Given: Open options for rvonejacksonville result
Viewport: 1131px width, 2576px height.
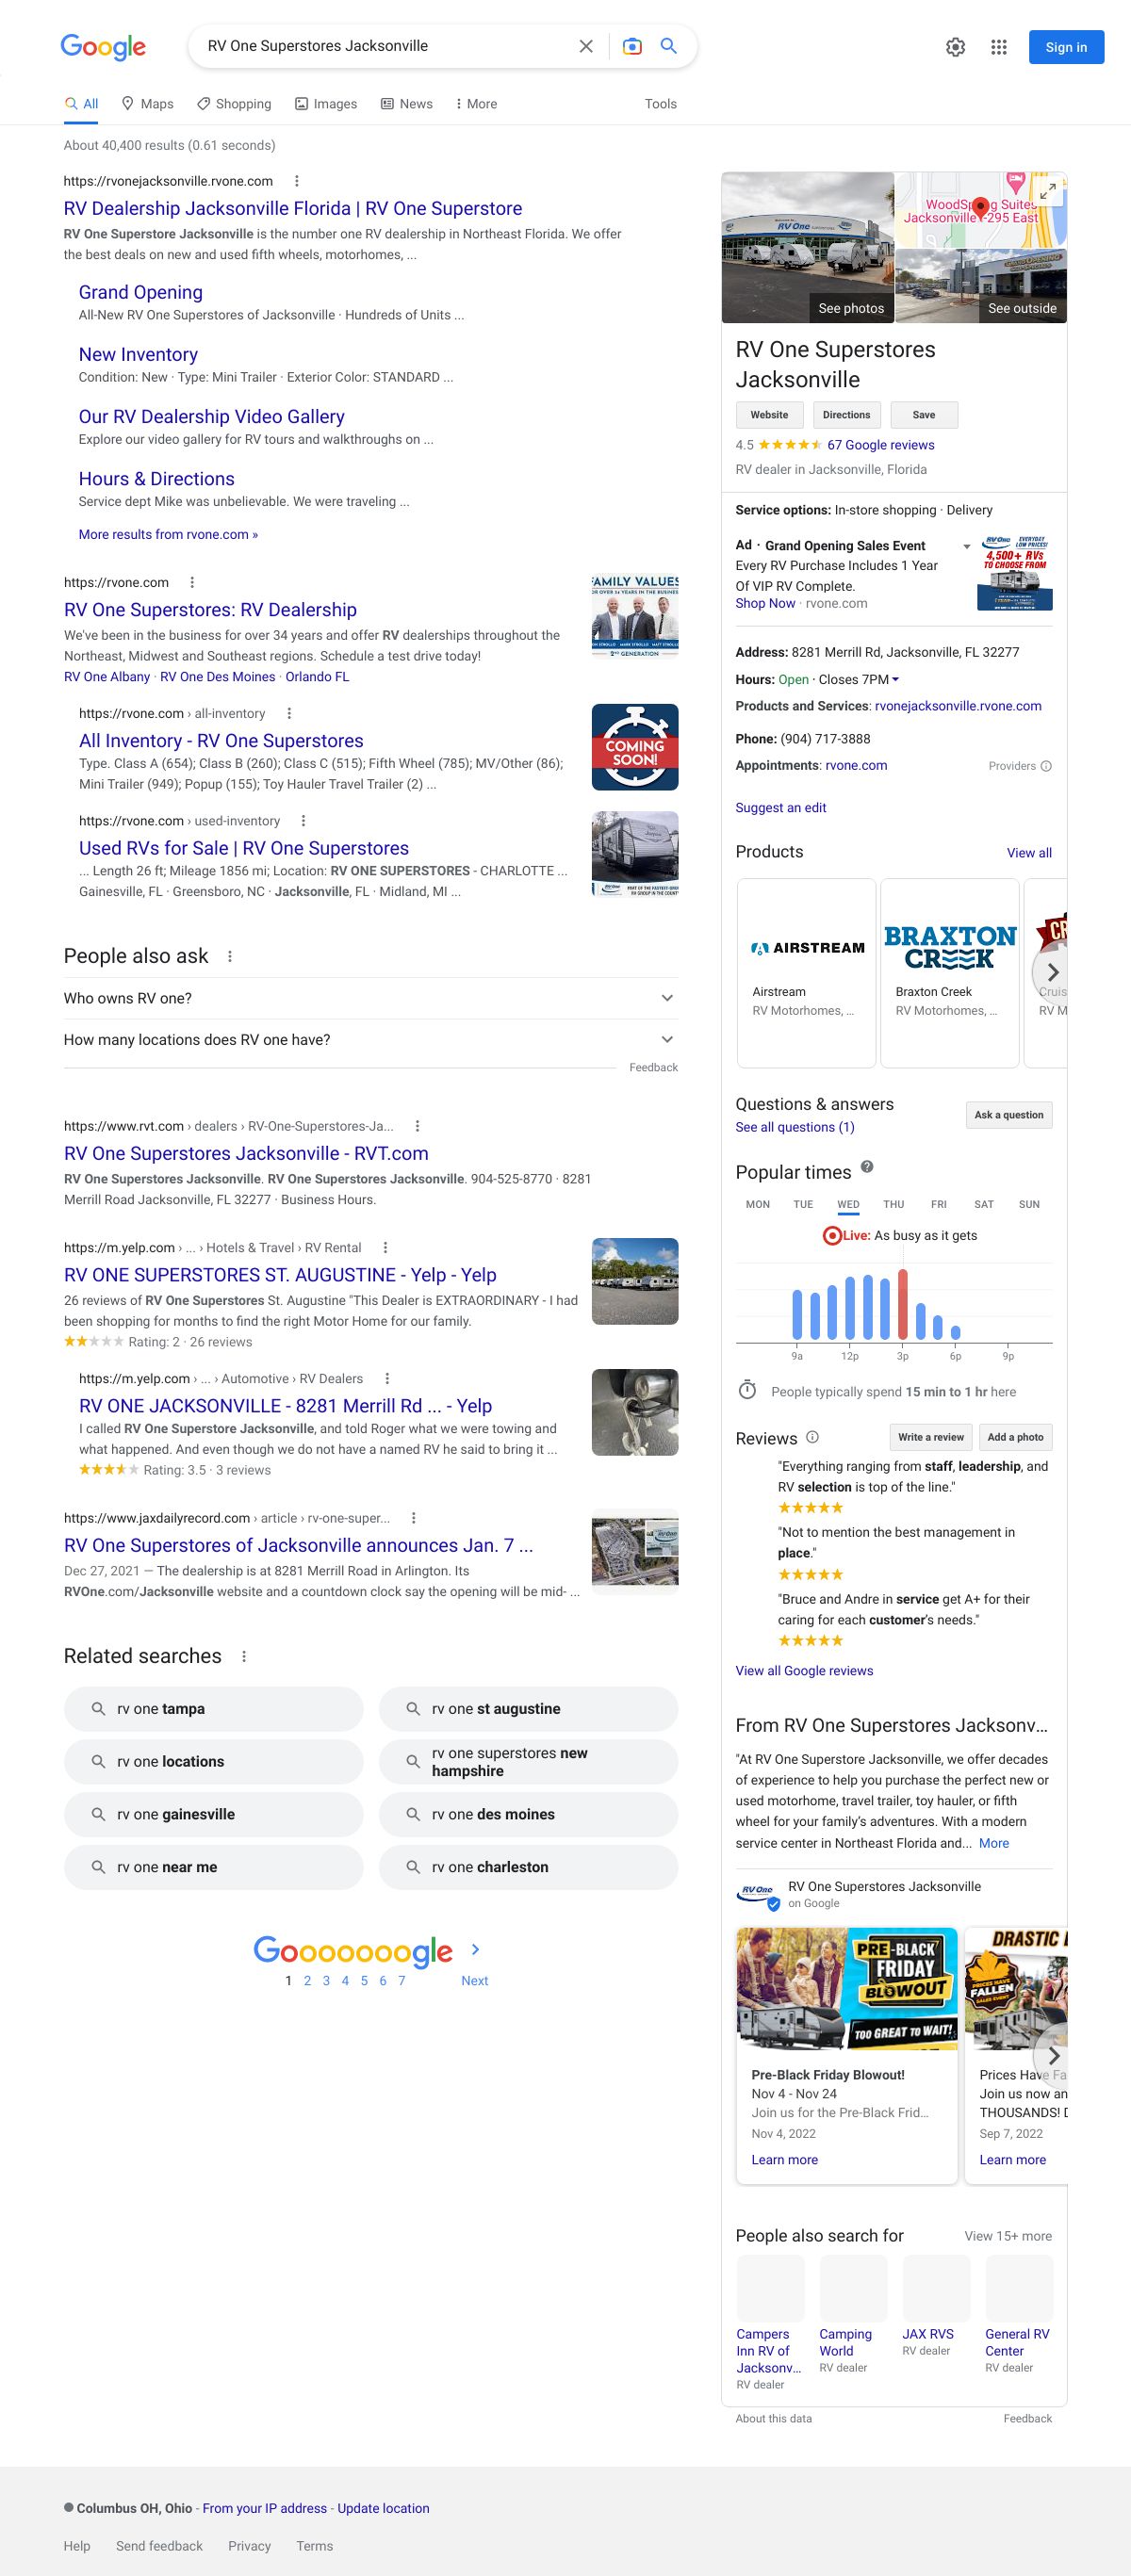Looking at the screenshot, I should pos(296,181).
